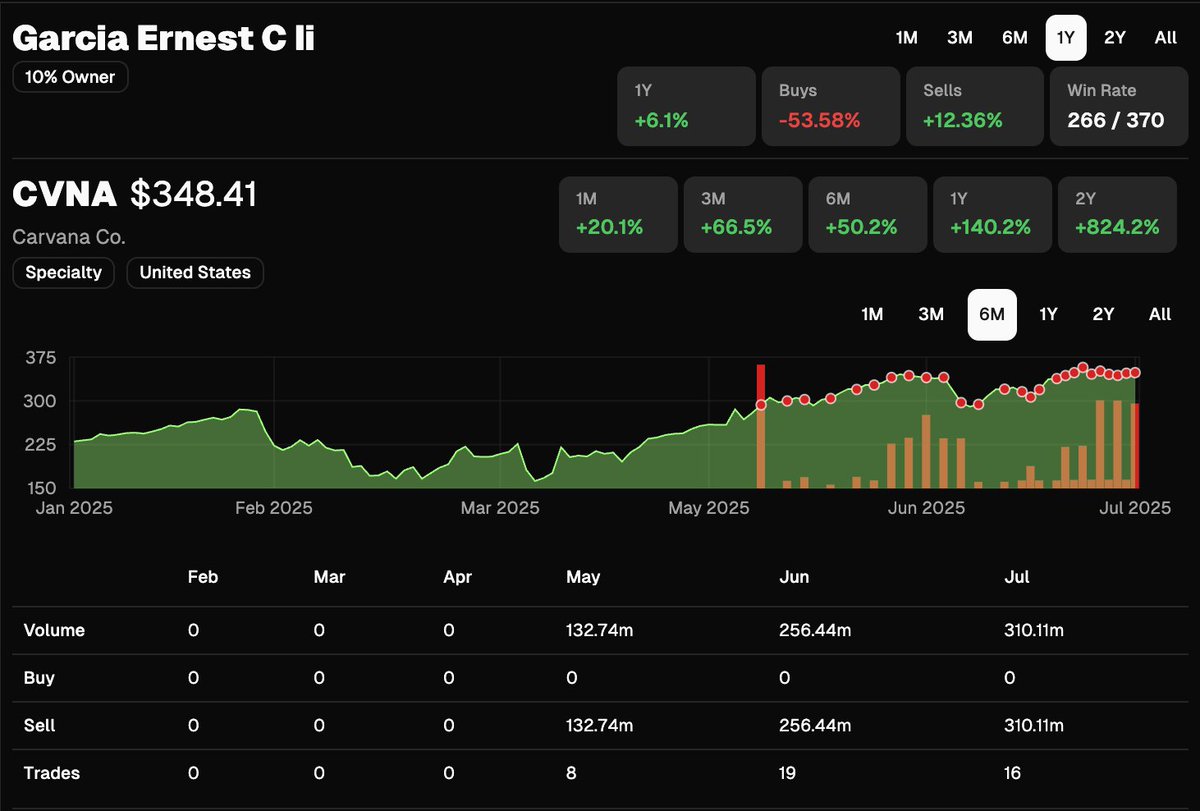Screen dimensions: 1200x811
Task: Click the May trades count 8
Action: (x=571, y=773)
